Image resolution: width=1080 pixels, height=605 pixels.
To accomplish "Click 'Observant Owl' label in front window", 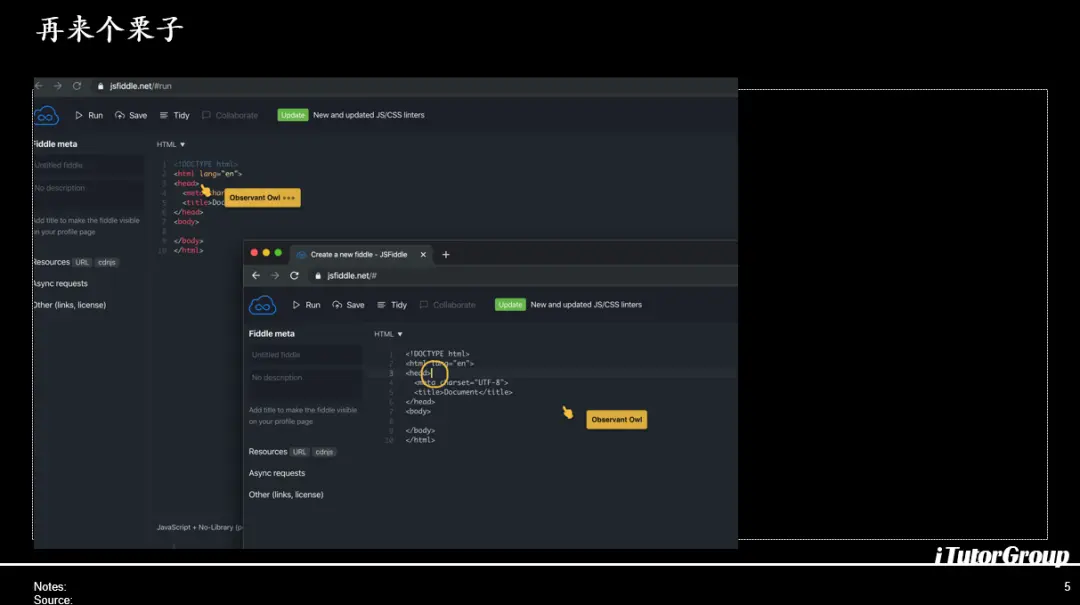I will (616, 420).
